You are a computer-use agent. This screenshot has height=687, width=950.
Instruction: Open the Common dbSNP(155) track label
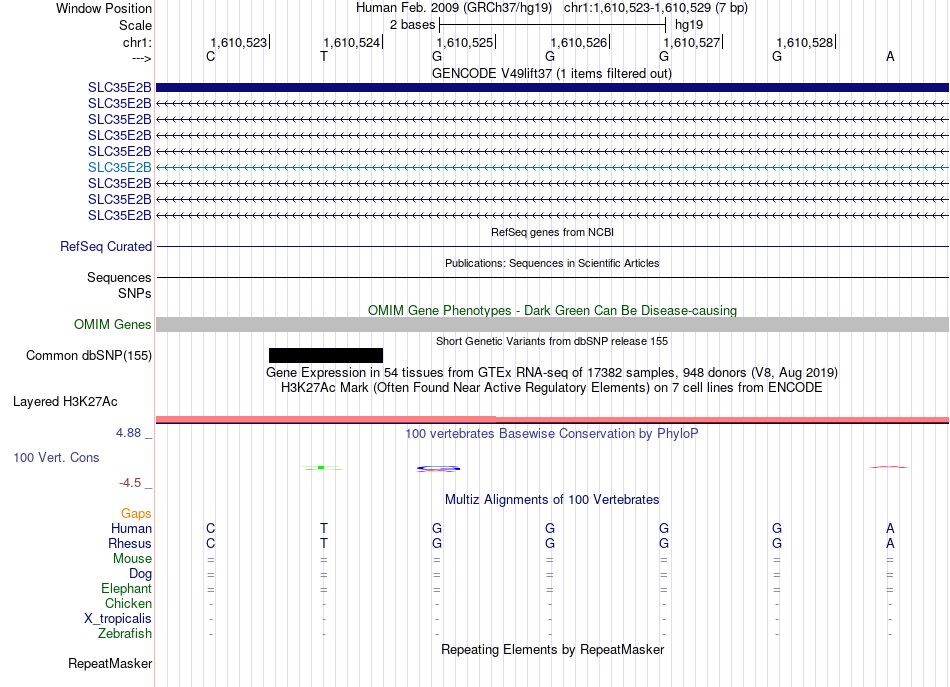coord(88,356)
